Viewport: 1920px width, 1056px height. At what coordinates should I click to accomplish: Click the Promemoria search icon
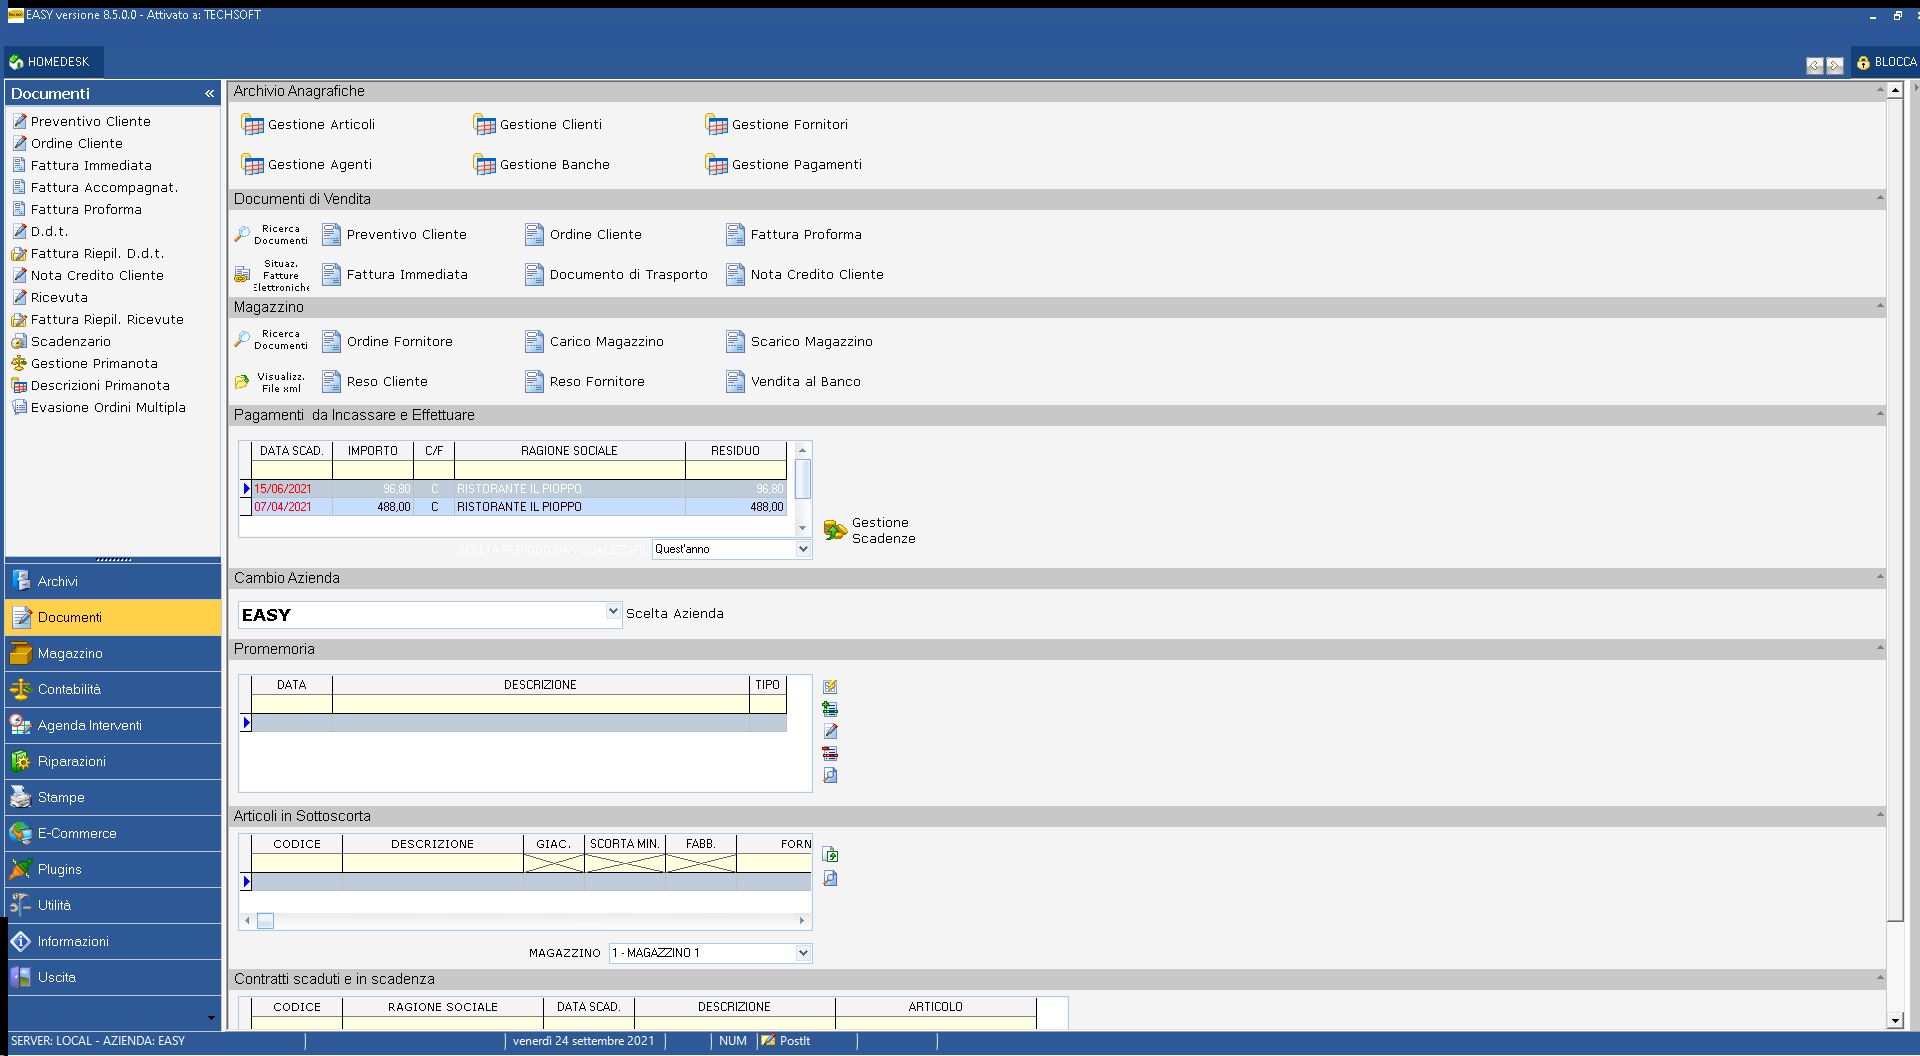click(x=830, y=775)
